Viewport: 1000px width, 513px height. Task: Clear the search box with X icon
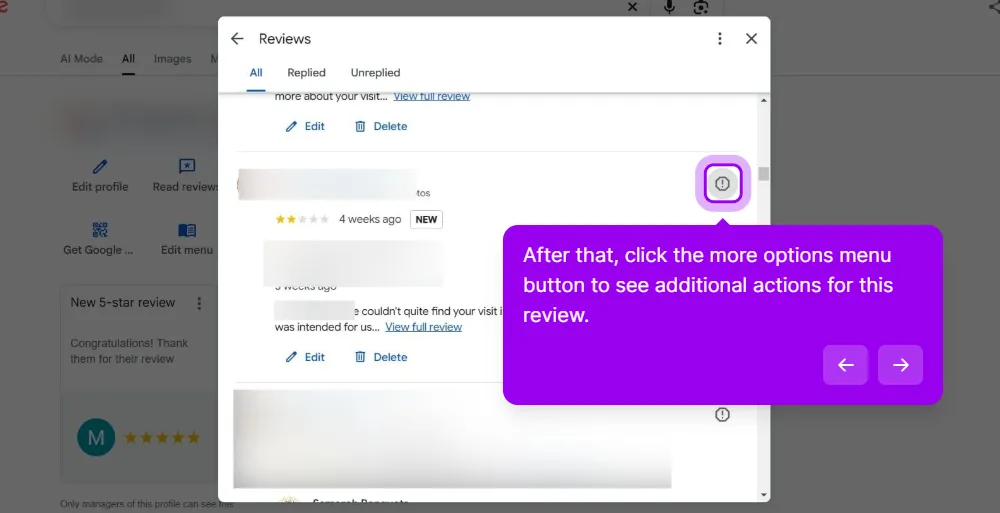click(x=632, y=7)
